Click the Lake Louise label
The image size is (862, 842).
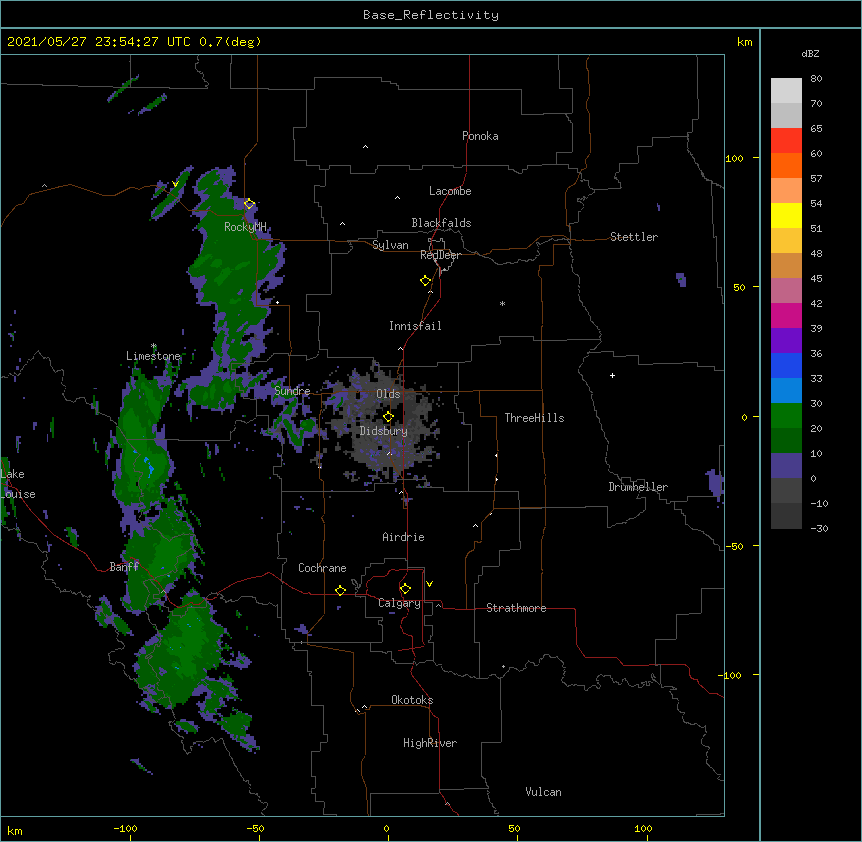click(x=18, y=484)
